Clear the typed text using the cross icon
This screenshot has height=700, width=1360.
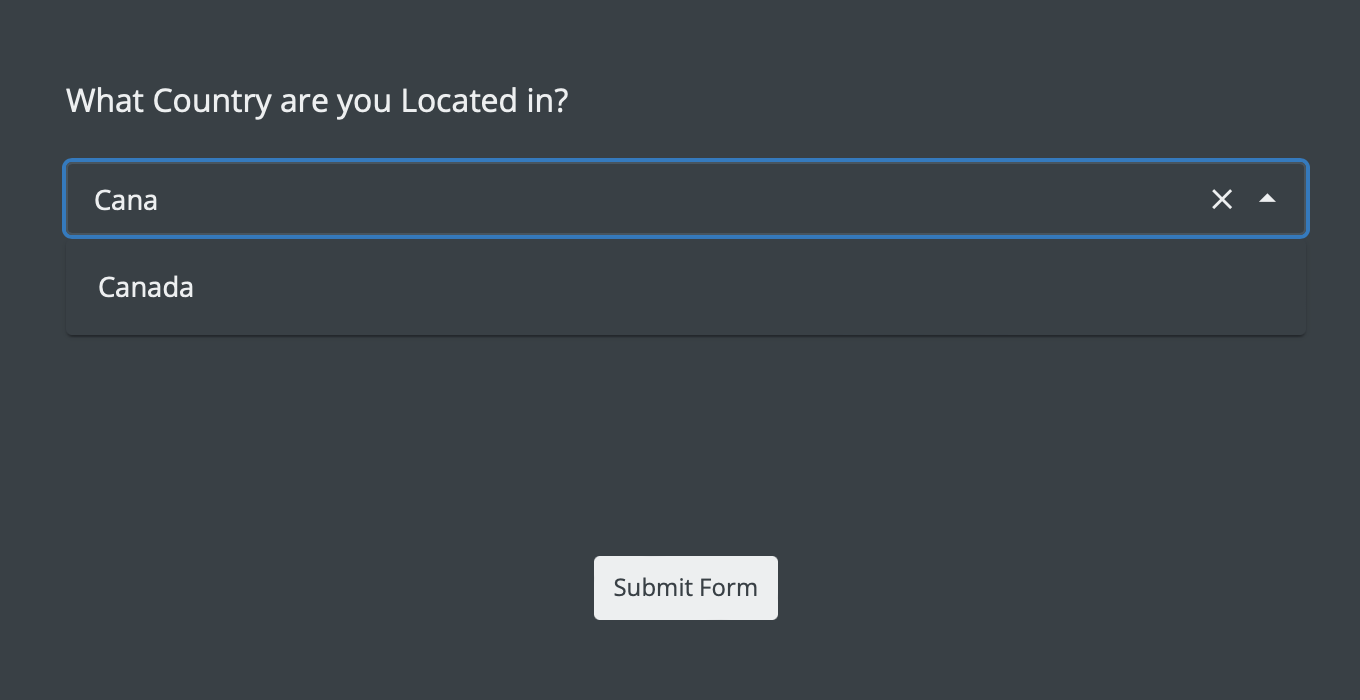click(x=1221, y=199)
